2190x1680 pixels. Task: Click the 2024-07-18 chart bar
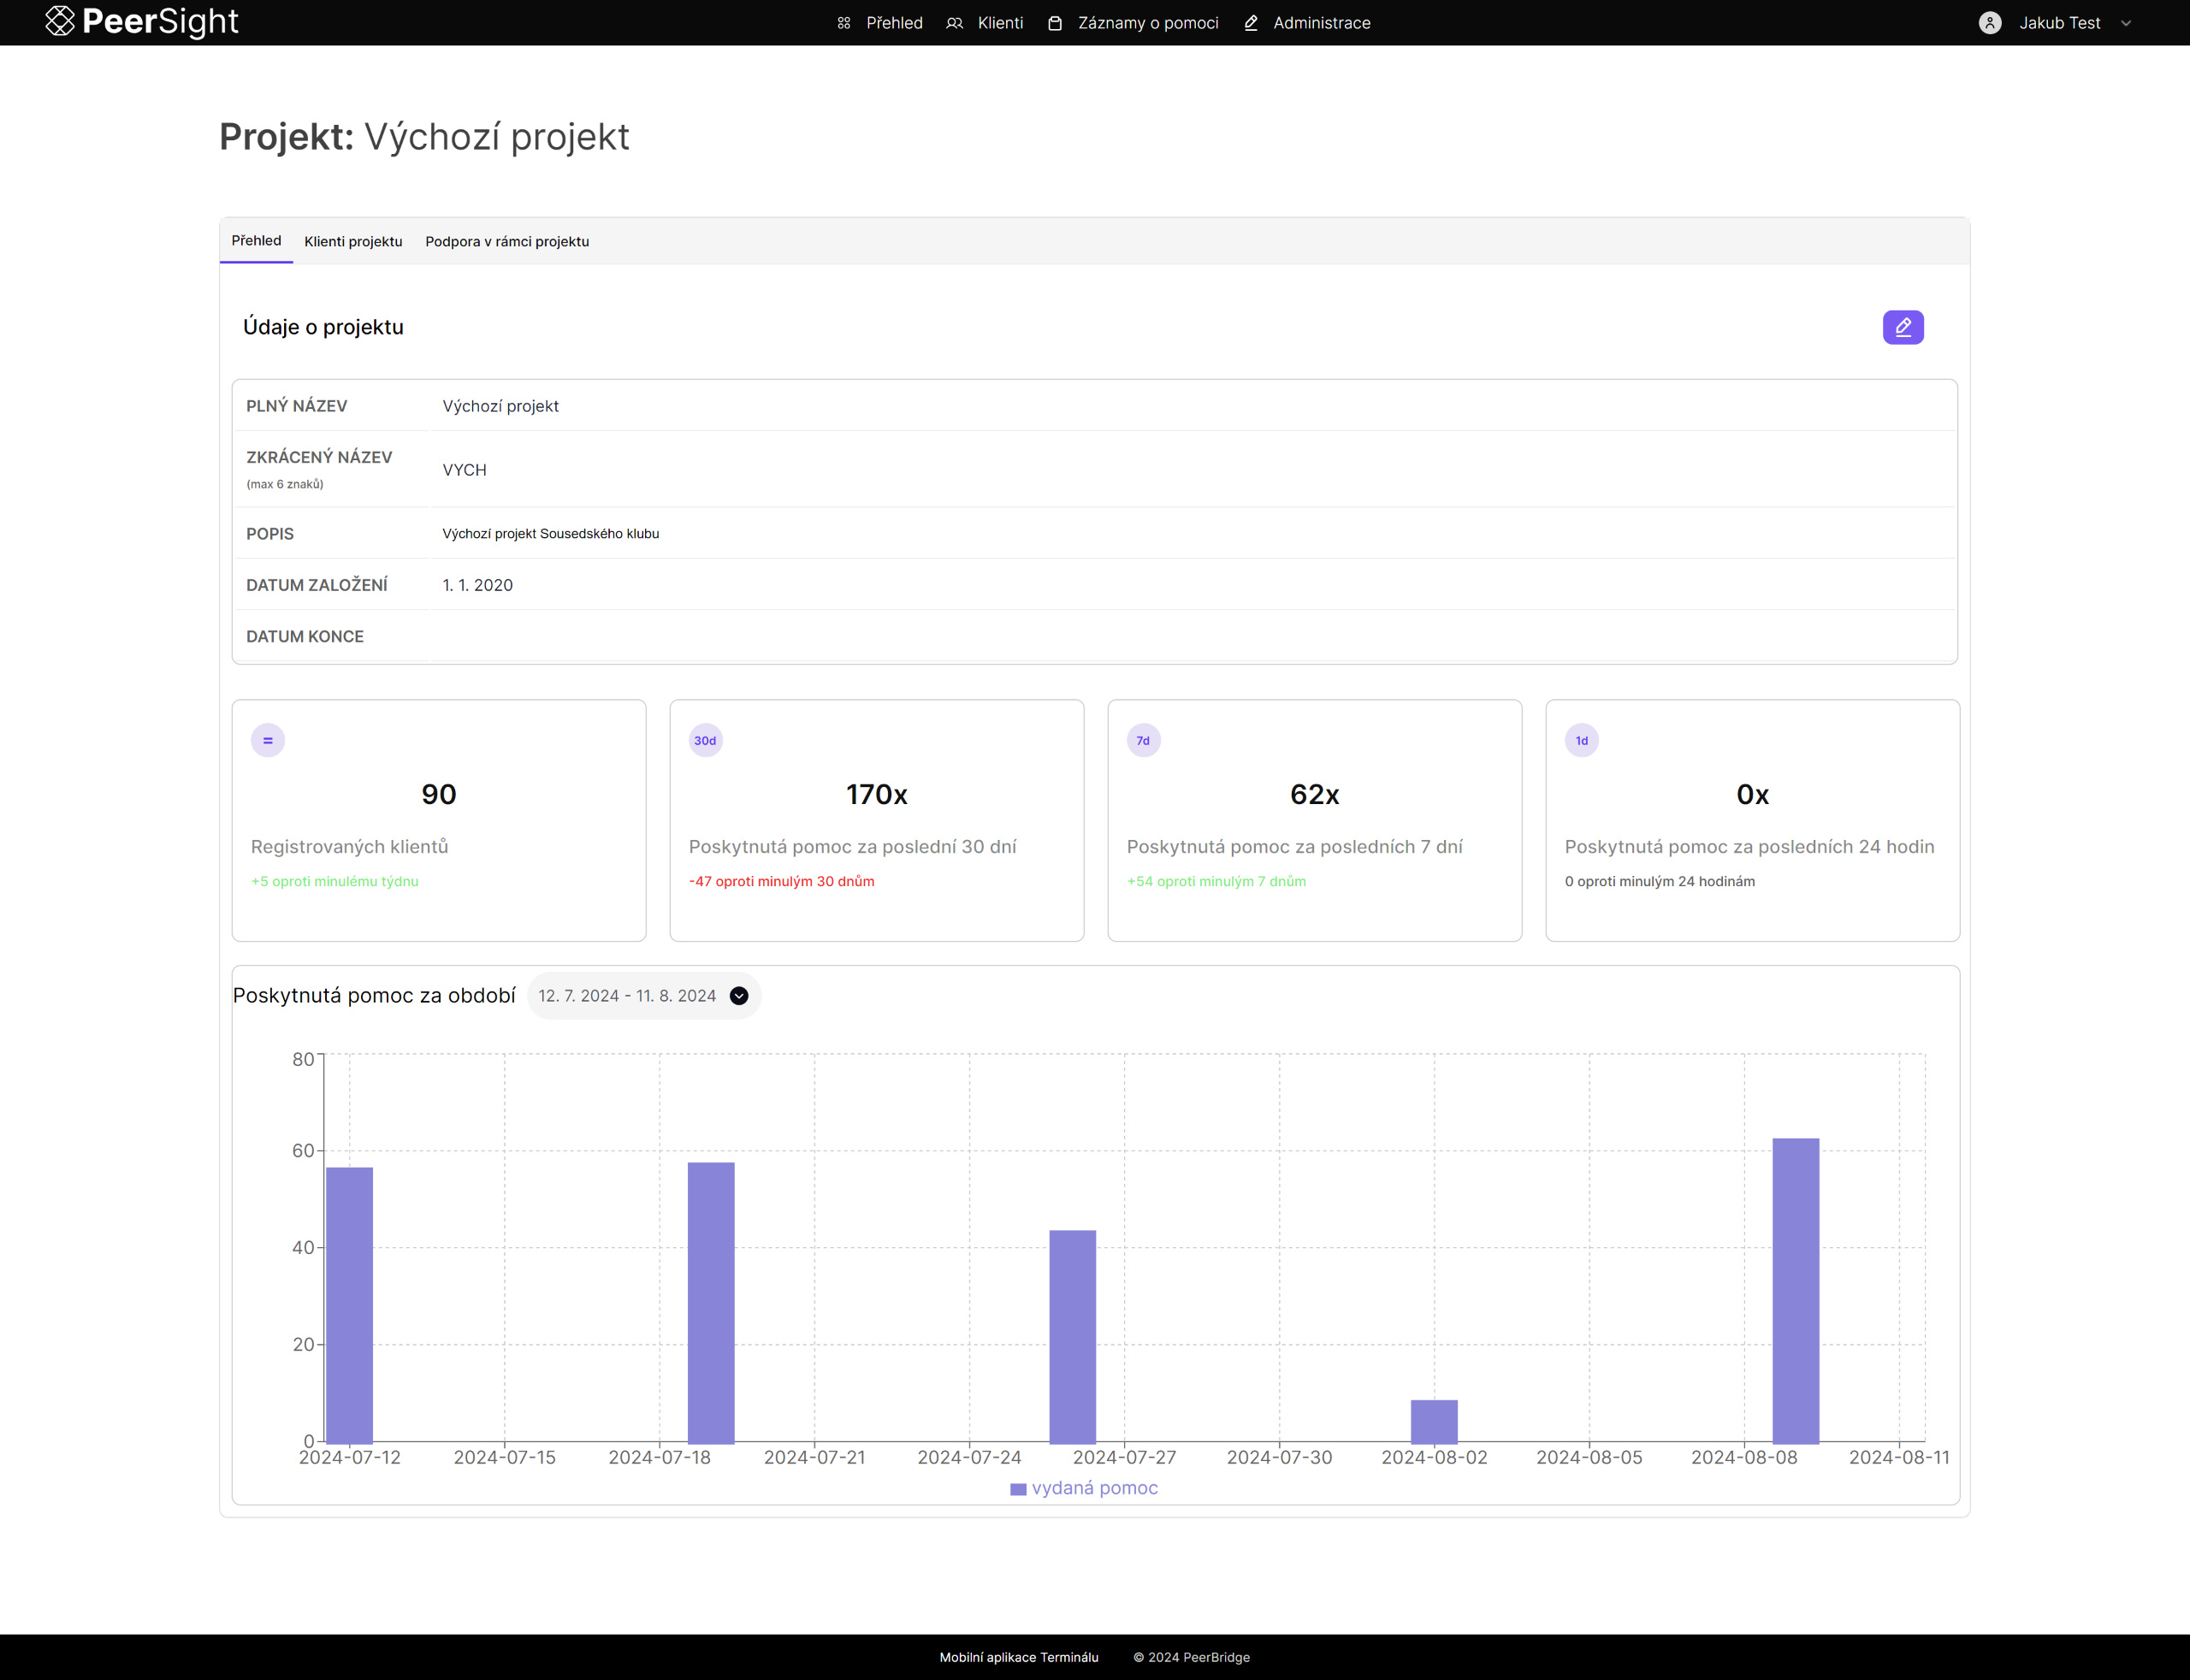711,1302
